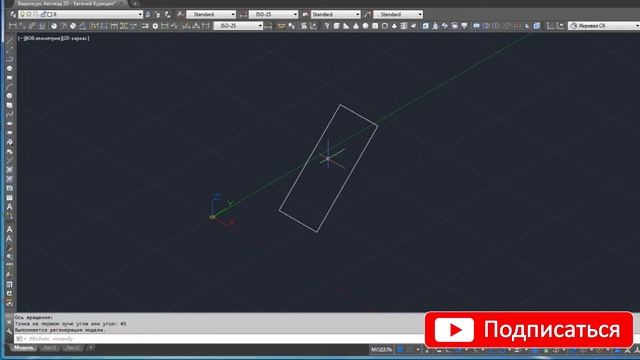Select the Line tool in the Draw toolbar
640x360 pixels.
(x=9, y=41)
